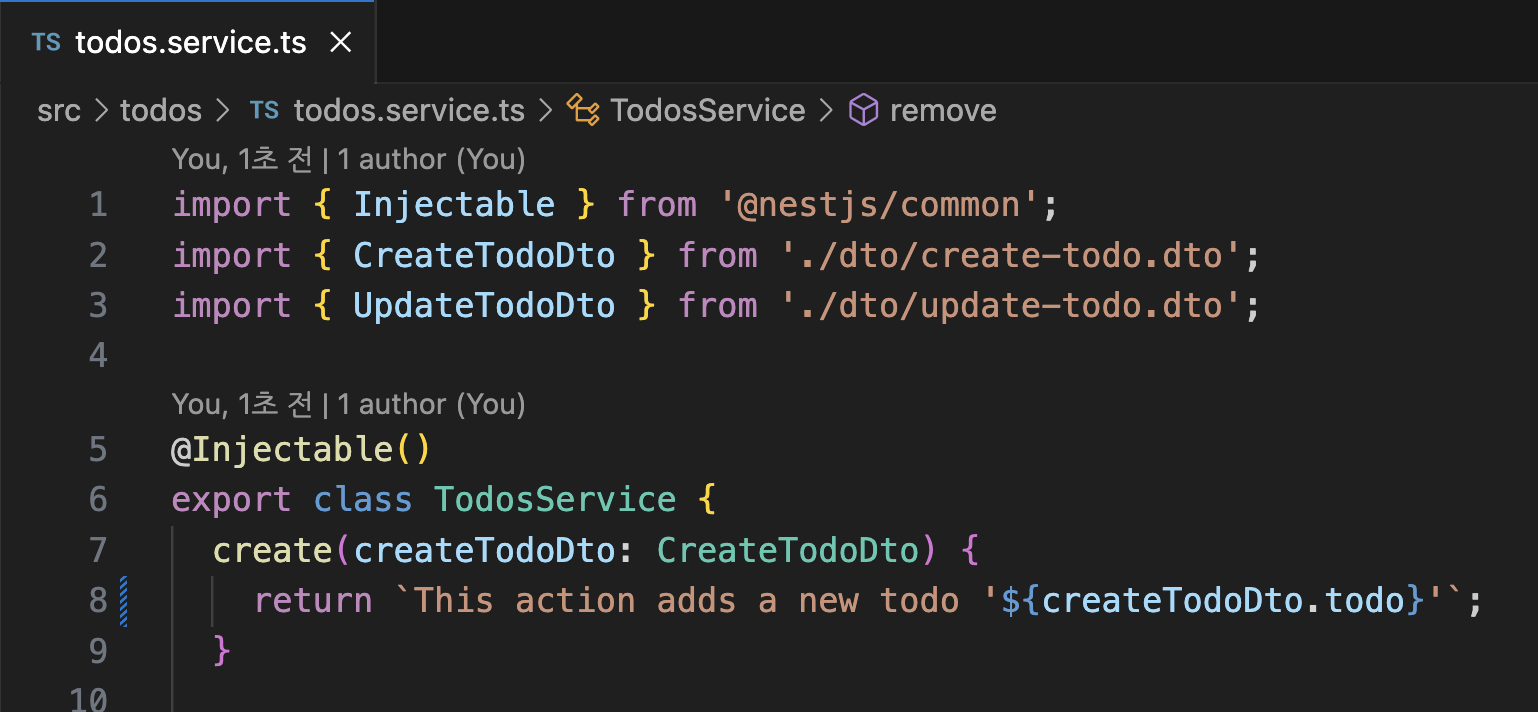Screen dimensions: 1538x712
Task: Click the src breadcrumb segment
Action: tap(59, 110)
